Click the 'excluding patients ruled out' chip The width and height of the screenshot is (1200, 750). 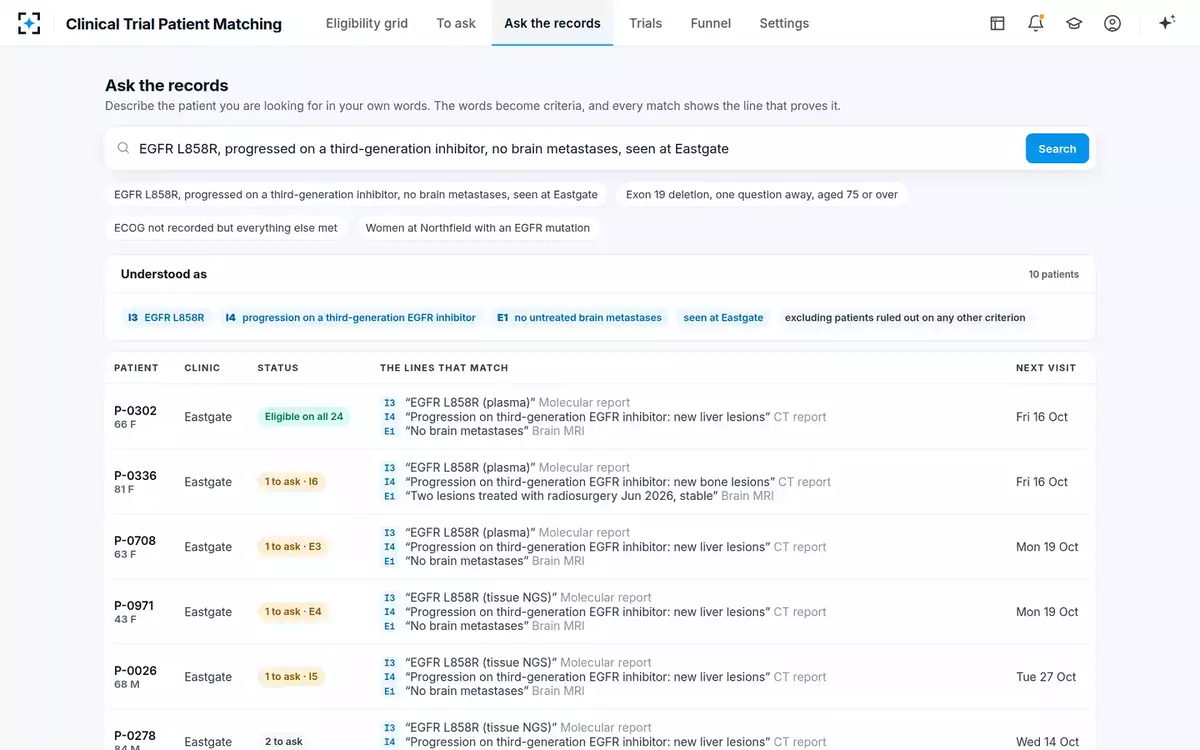(905, 318)
